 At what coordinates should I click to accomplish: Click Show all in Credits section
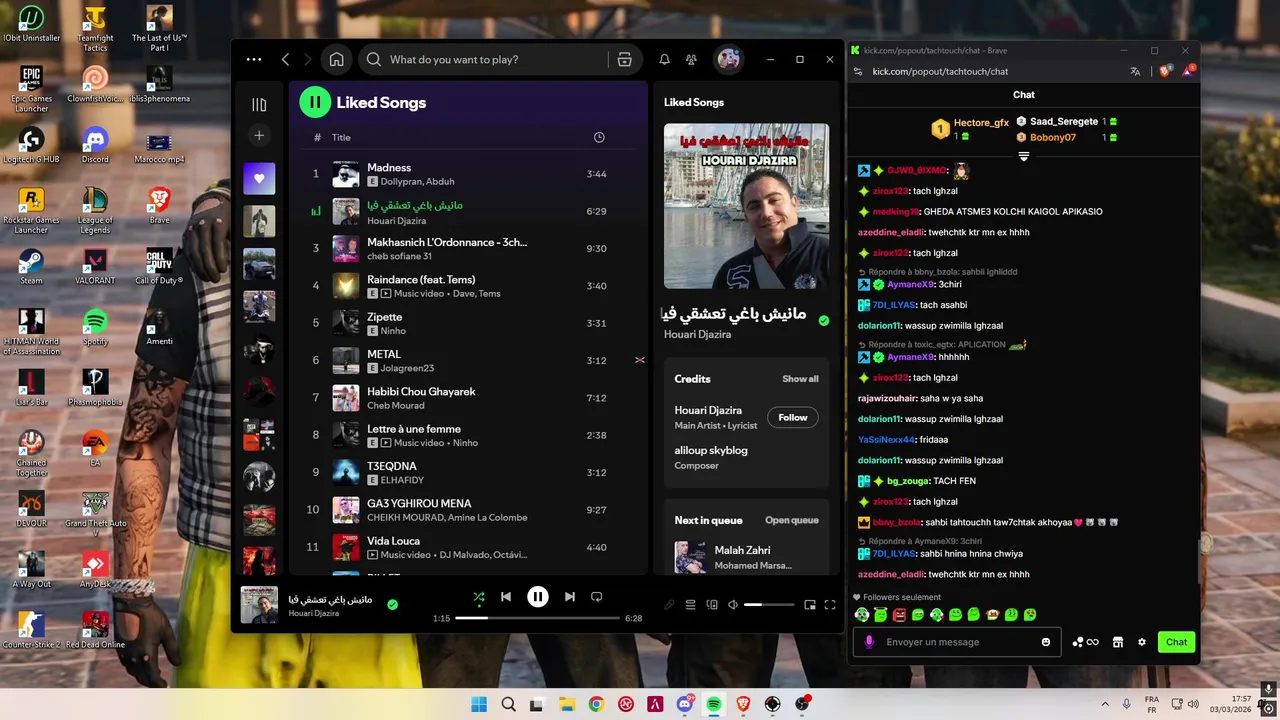pos(800,379)
